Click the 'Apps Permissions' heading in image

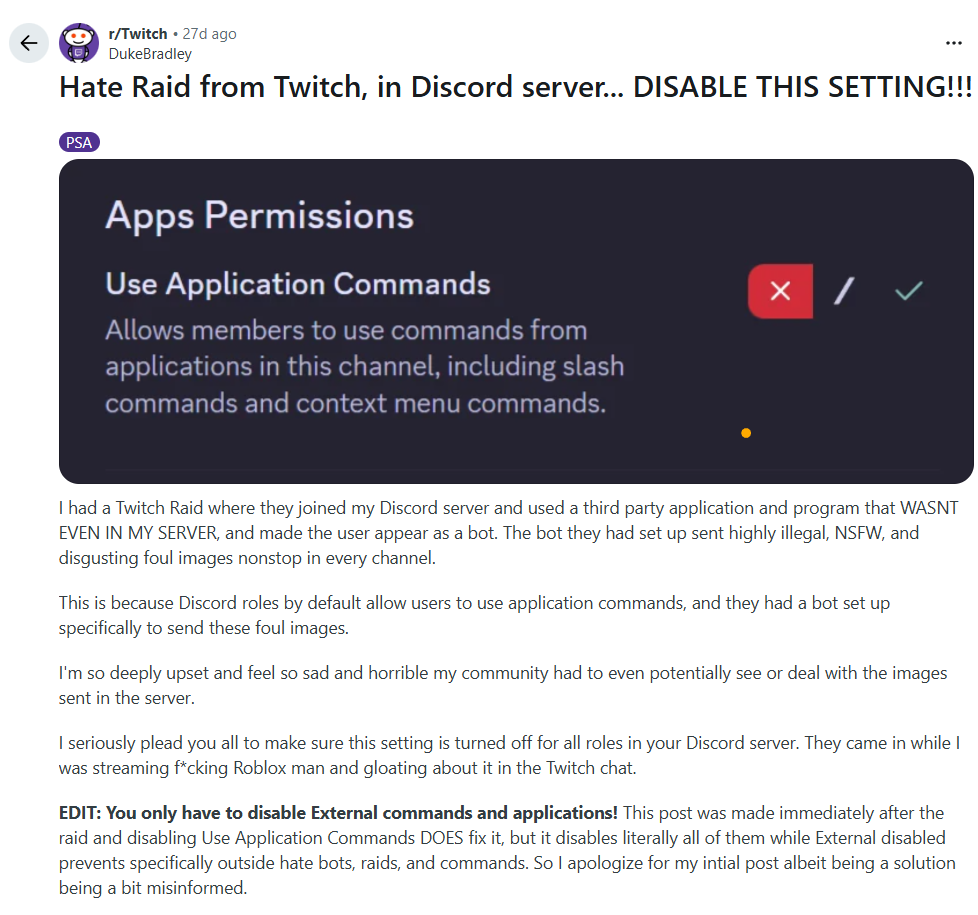(x=259, y=216)
